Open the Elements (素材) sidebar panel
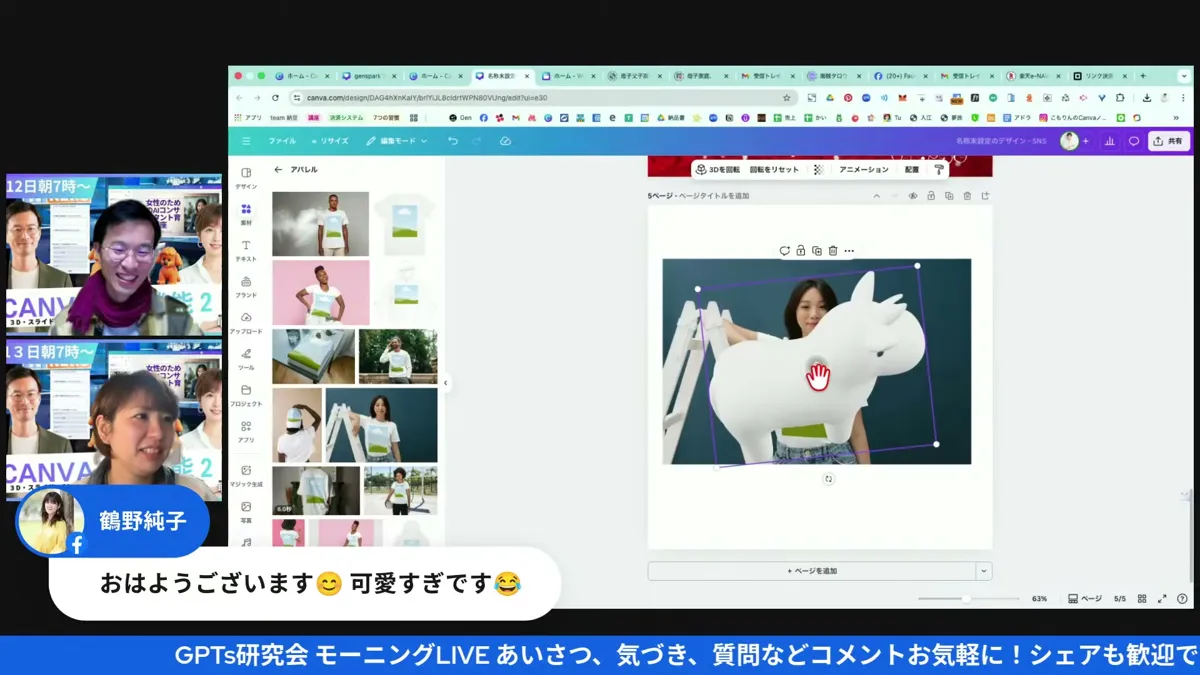This screenshot has width=1200, height=675. [x=246, y=214]
